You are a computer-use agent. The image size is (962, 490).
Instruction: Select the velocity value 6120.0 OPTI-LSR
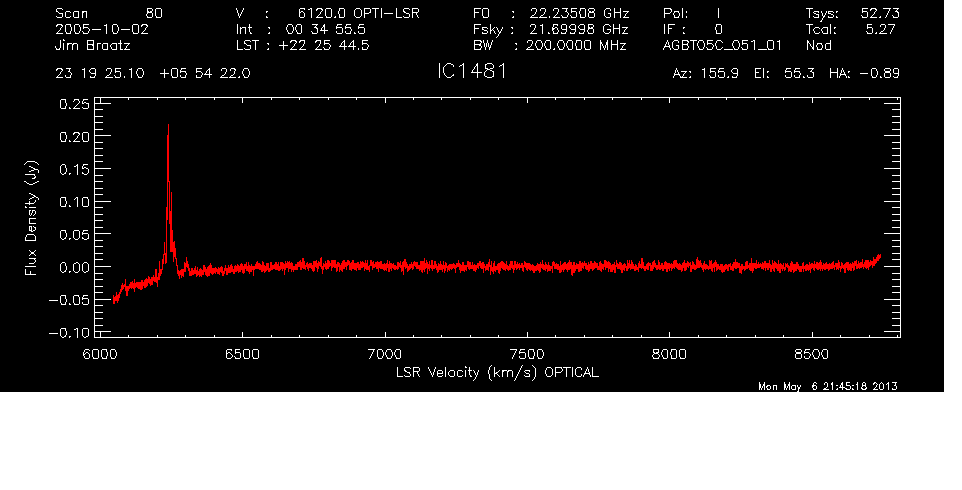358,13
